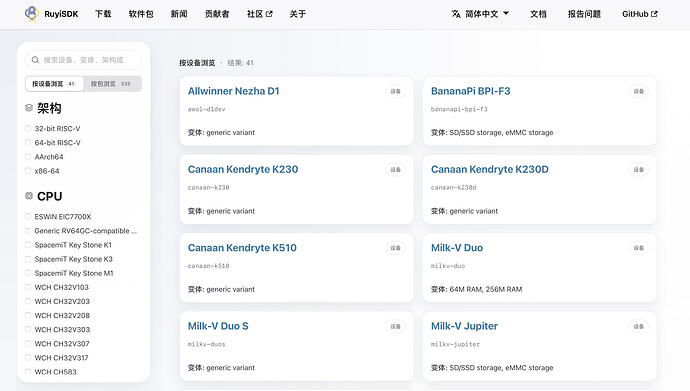Click the device badge on Canaan Kendryte K230D
Viewport: 690px width, 391px height.
point(639,170)
